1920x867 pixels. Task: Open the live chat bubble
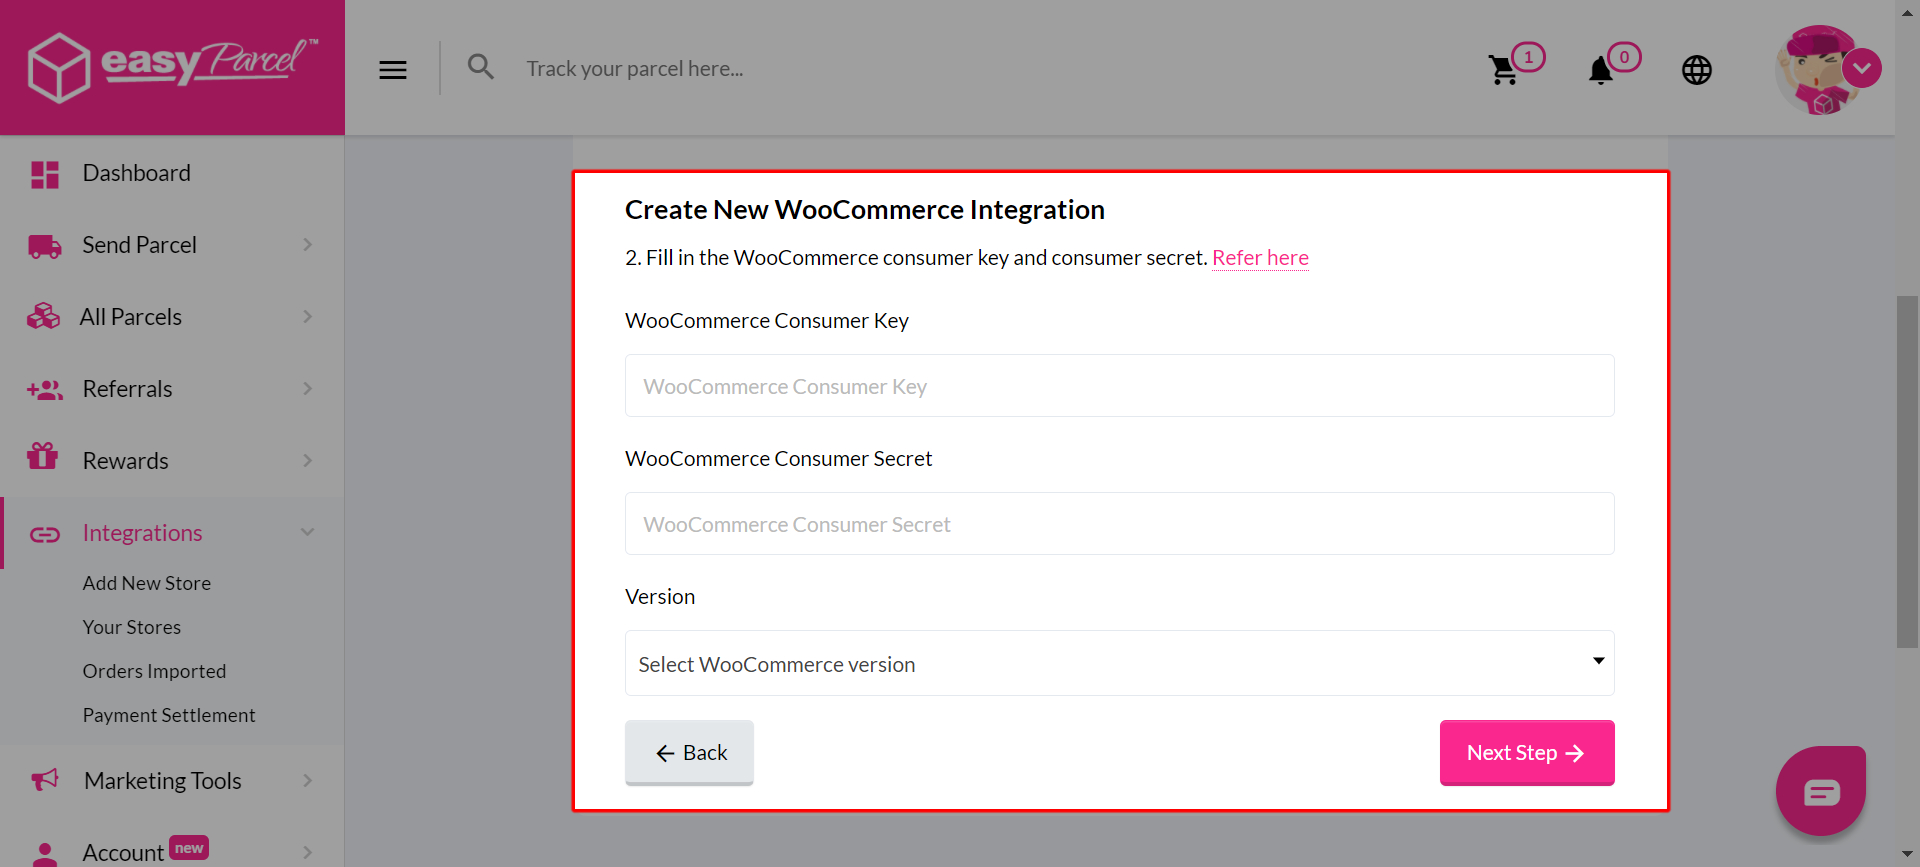(x=1821, y=791)
